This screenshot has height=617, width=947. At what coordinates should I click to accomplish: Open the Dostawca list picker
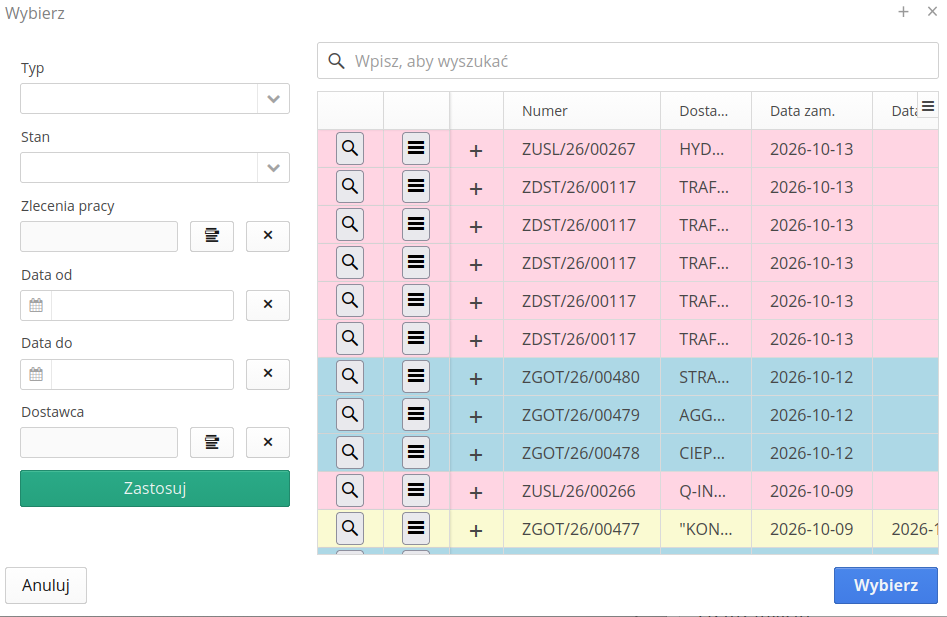pyautogui.click(x=212, y=443)
